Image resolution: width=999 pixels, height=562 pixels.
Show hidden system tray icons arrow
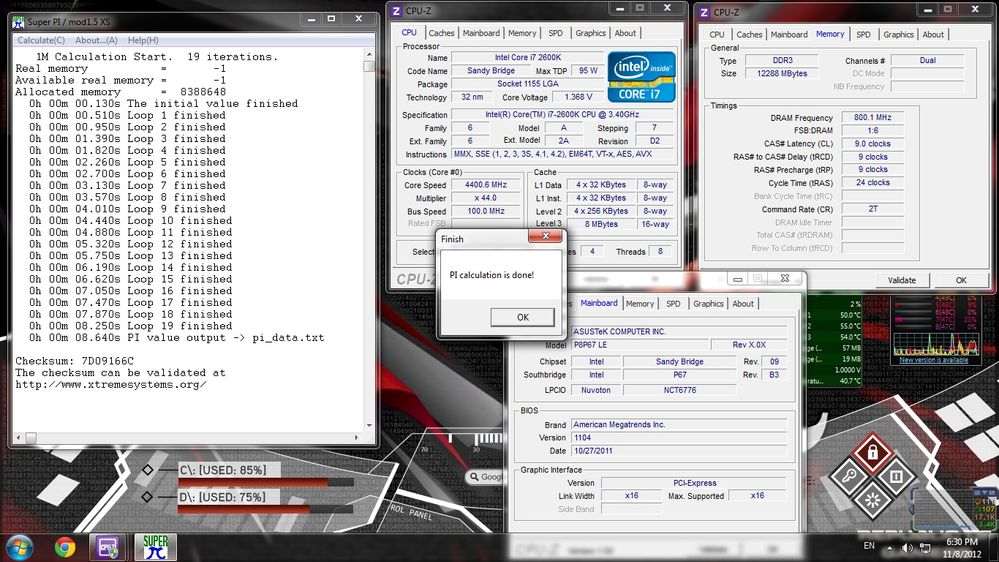pyautogui.click(x=889, y=547)
